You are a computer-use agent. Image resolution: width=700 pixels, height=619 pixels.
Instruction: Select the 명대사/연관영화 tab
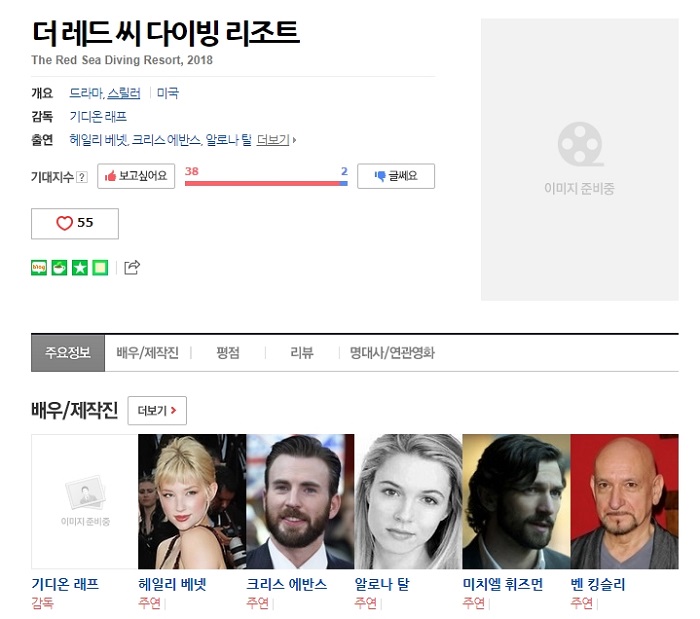(392, 353)
